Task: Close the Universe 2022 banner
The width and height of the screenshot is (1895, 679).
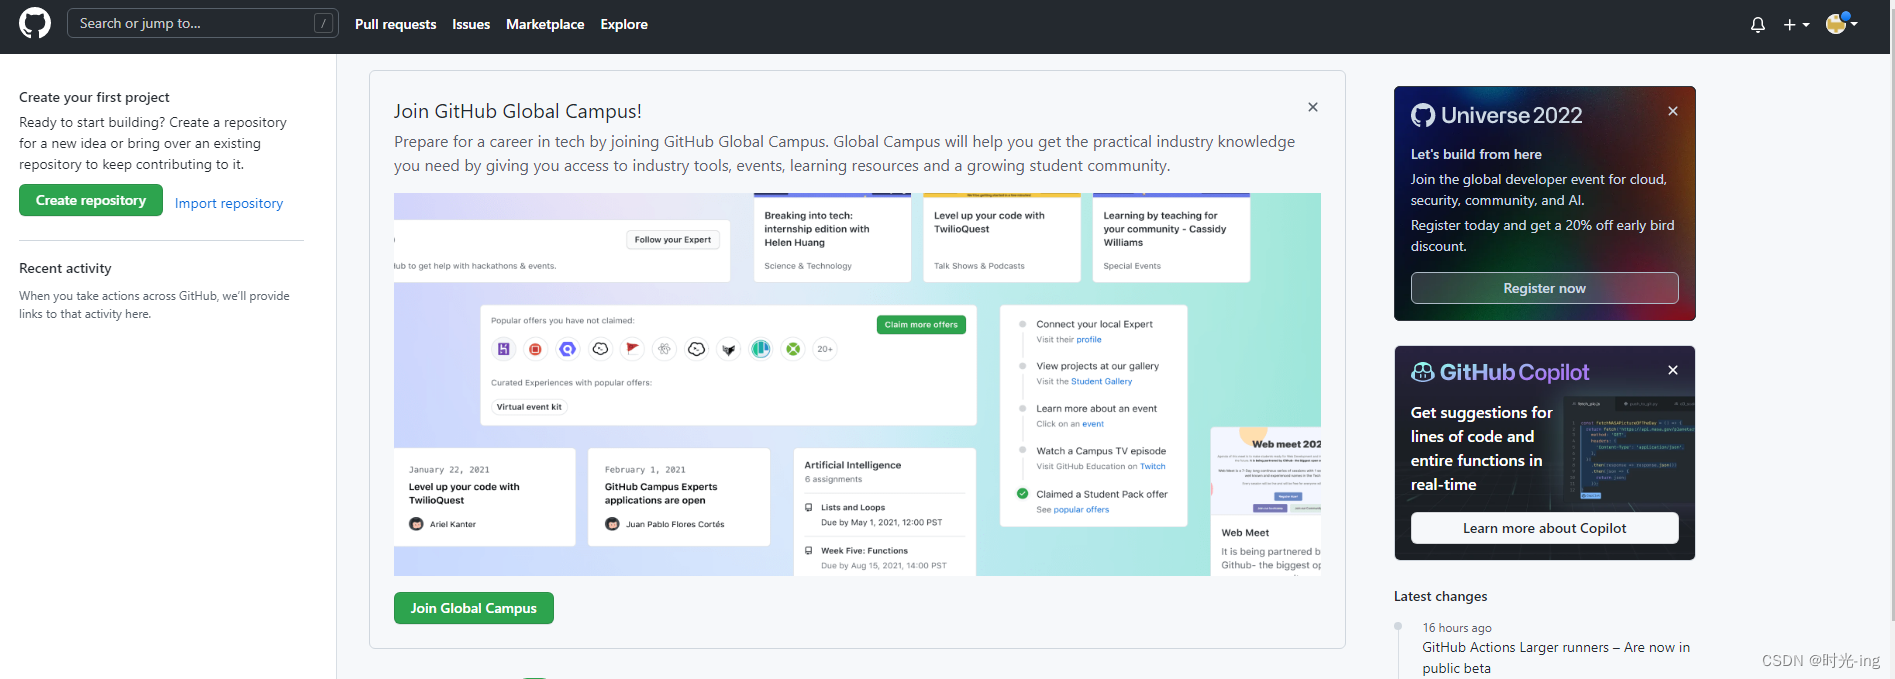Action: click(x=1673, y=111)
